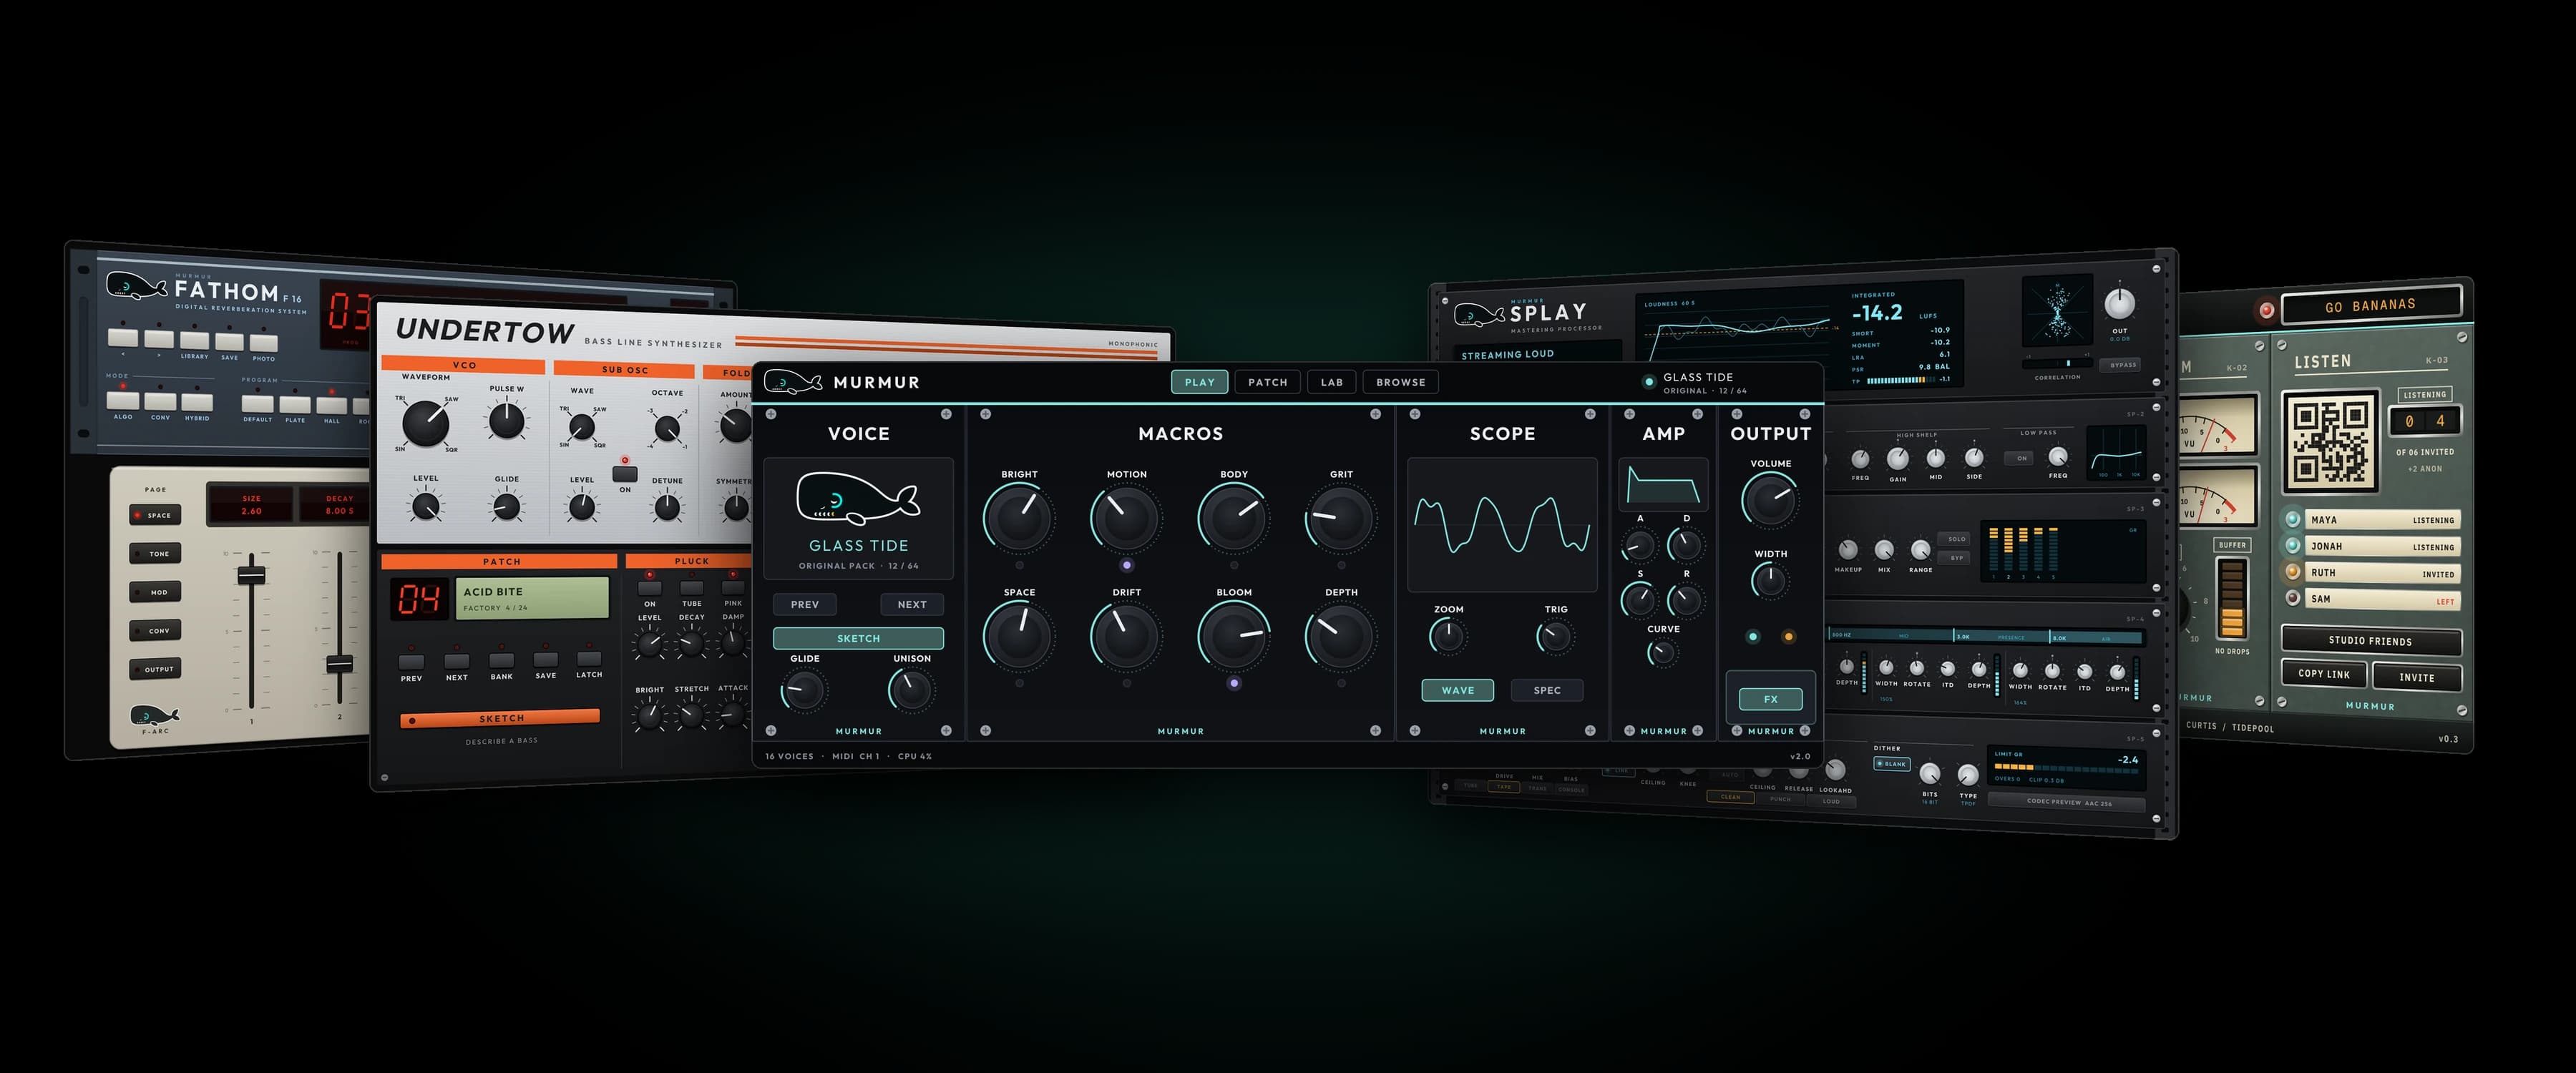The height and width of the screenshot is (1073, 2576).
Task: Turn the BRIGHT macro knob
Action: (x=1019, y=517)
